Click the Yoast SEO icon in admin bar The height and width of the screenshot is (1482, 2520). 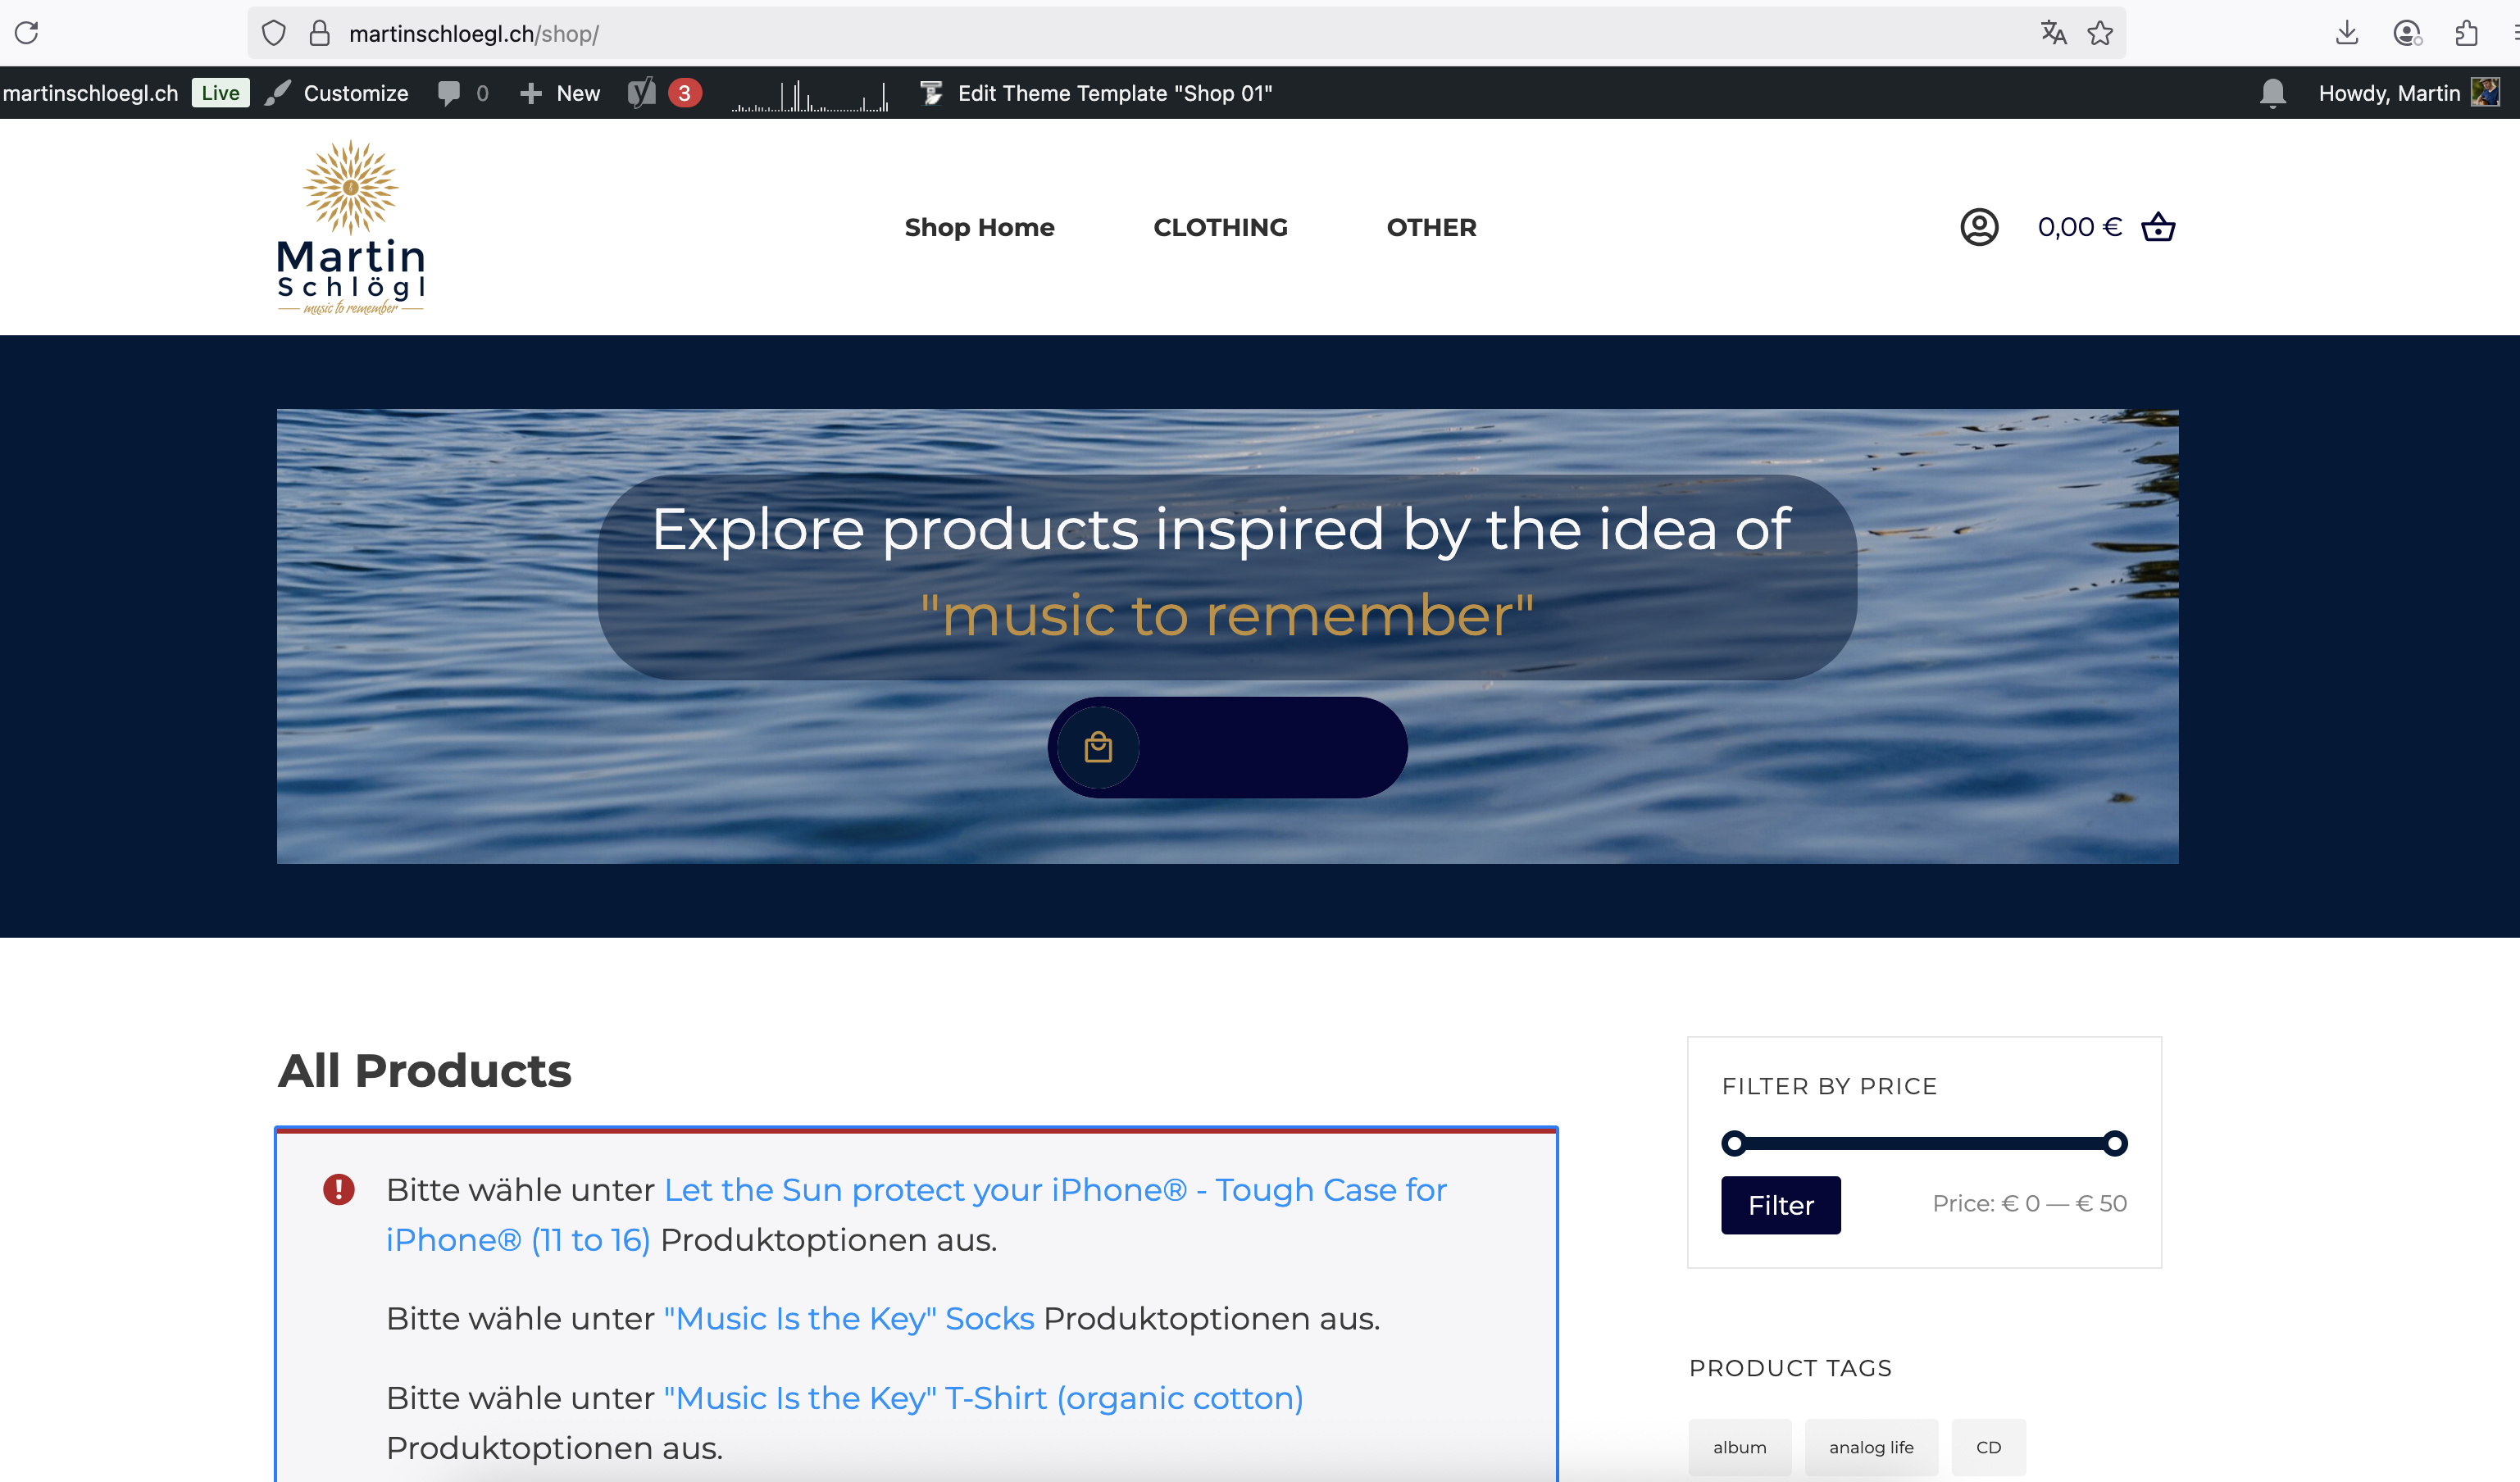pyautogui.click(x=641, y=93)
